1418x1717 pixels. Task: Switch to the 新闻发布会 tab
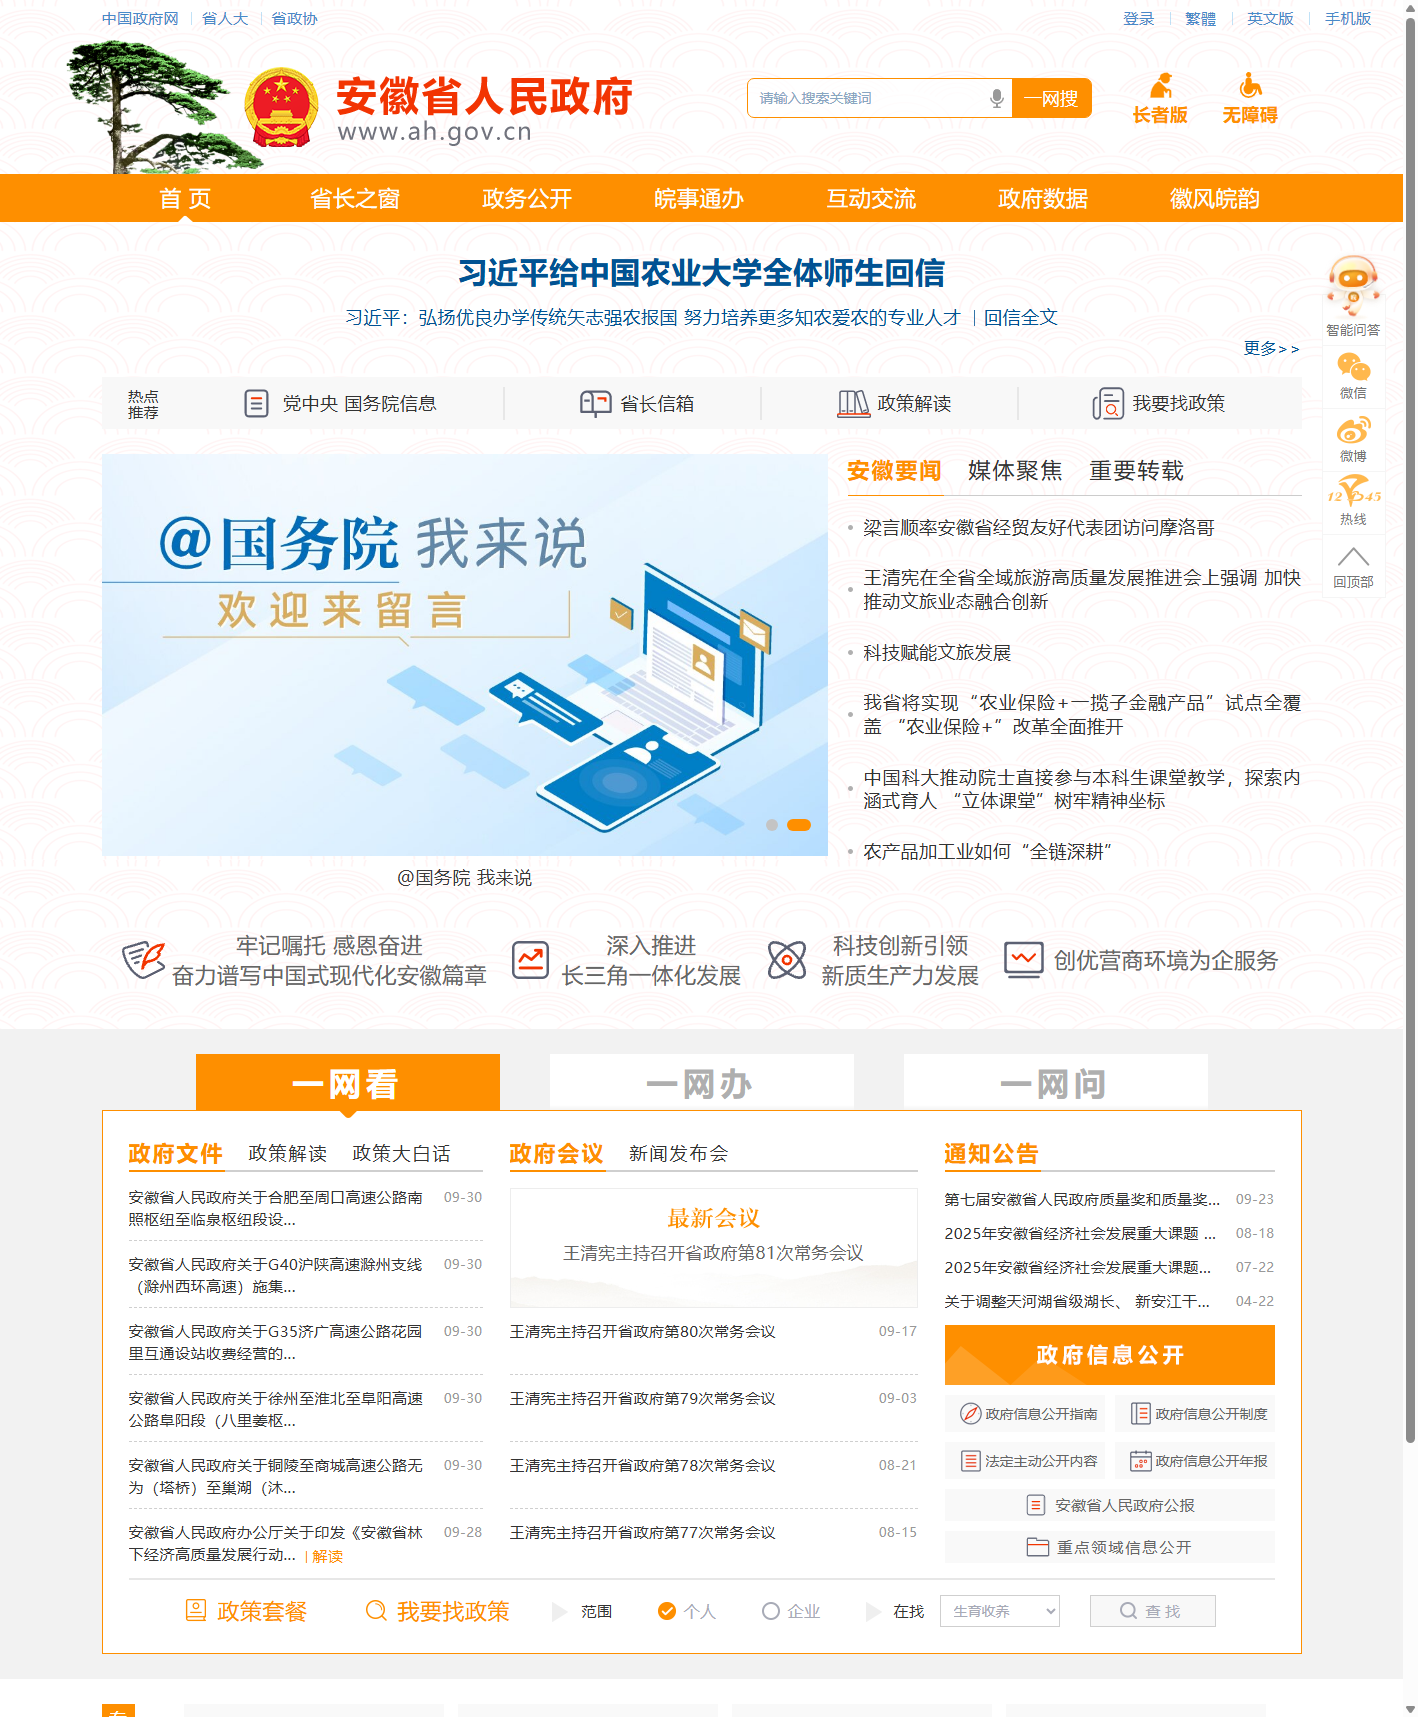pos(678,1153)
